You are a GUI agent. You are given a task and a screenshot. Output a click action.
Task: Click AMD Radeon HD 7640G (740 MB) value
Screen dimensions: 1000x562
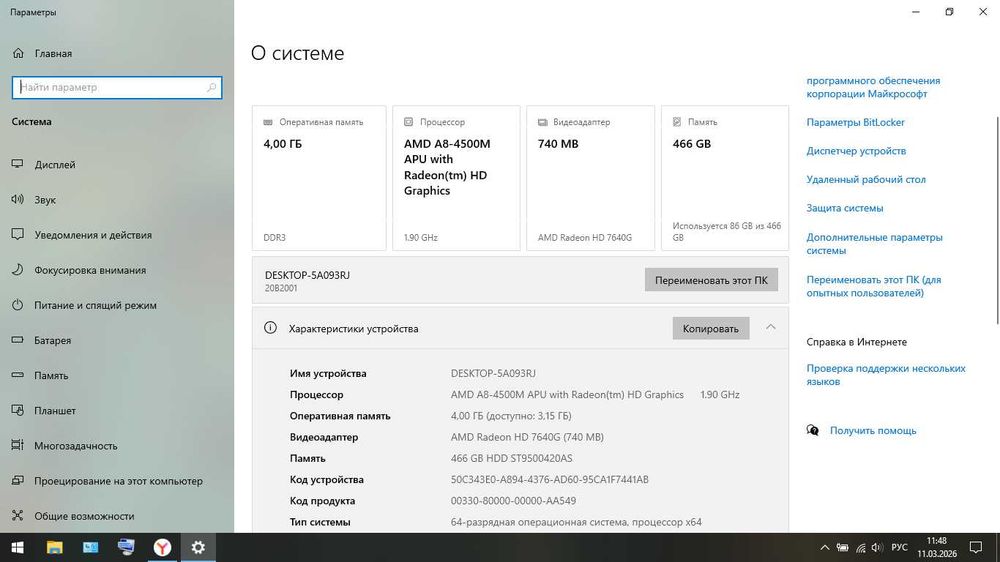527,437
